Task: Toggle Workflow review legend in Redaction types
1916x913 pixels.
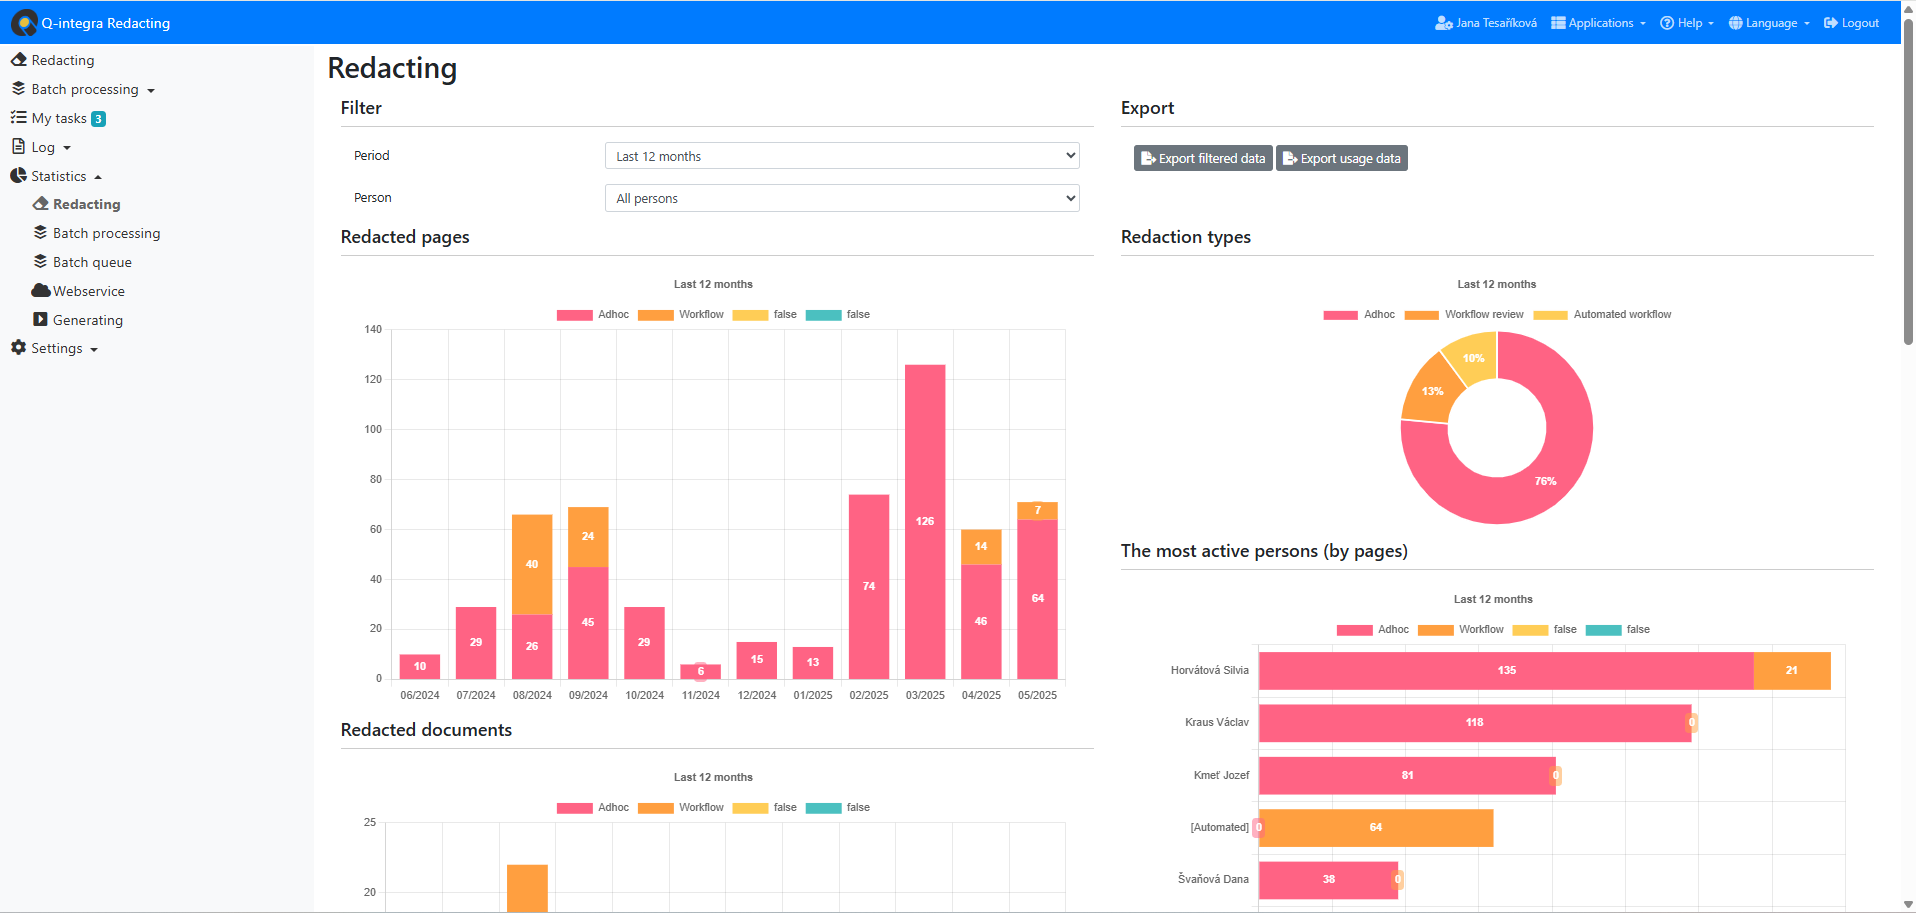Action: (x=1464, y=315)
